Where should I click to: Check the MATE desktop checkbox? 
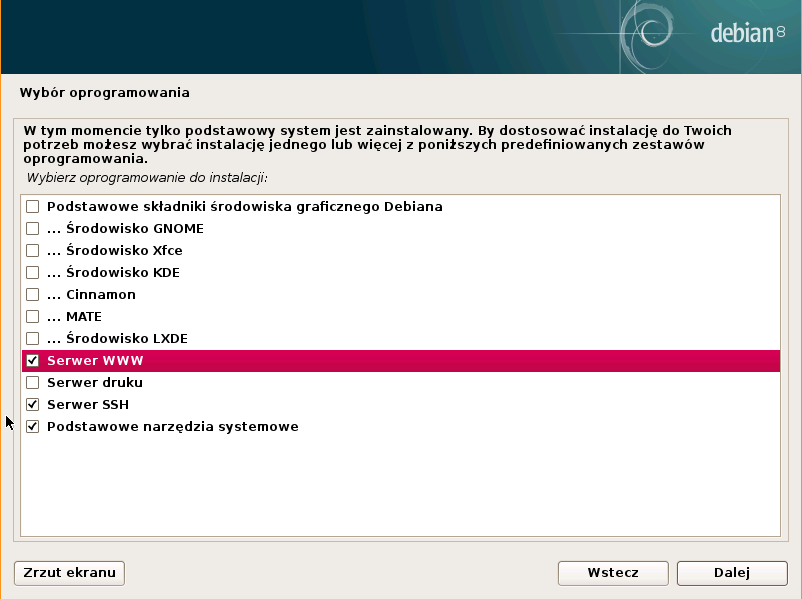32,317
